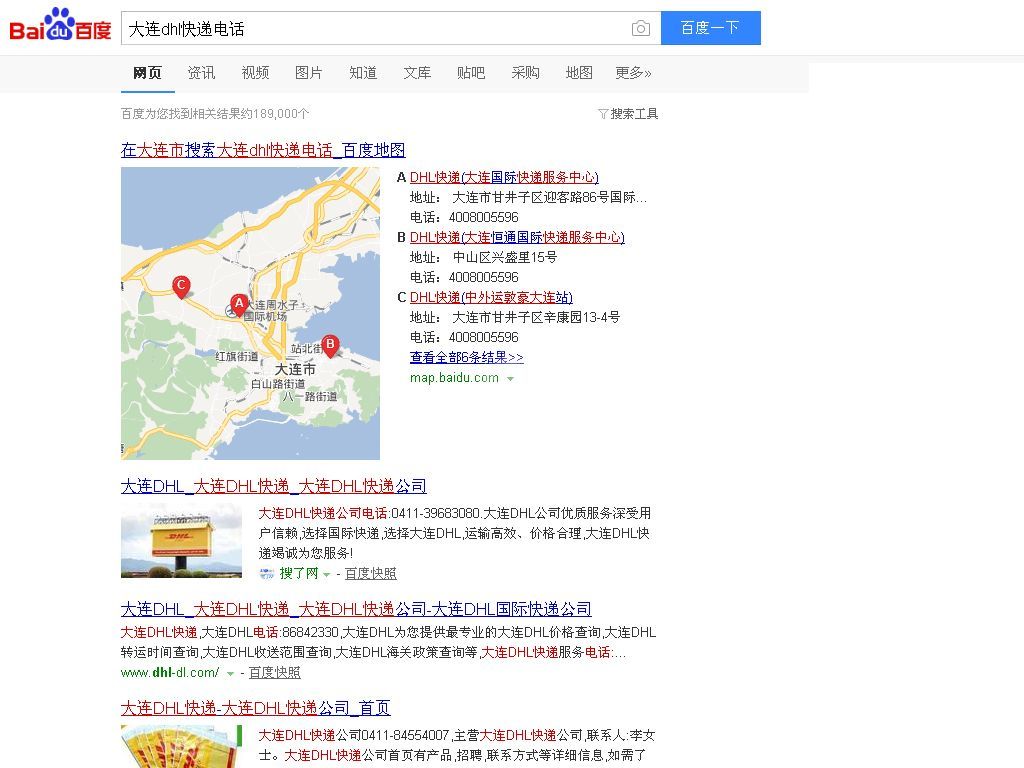The width and height of the screenshot is (1024, 768).
Task: Expand dropdown arrow next to 搜了网
Action: point(326,575)
